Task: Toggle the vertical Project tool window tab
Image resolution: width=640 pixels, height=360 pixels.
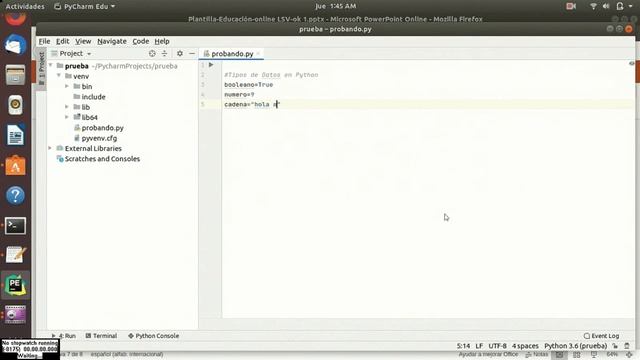Action: (x=41, y=68)
